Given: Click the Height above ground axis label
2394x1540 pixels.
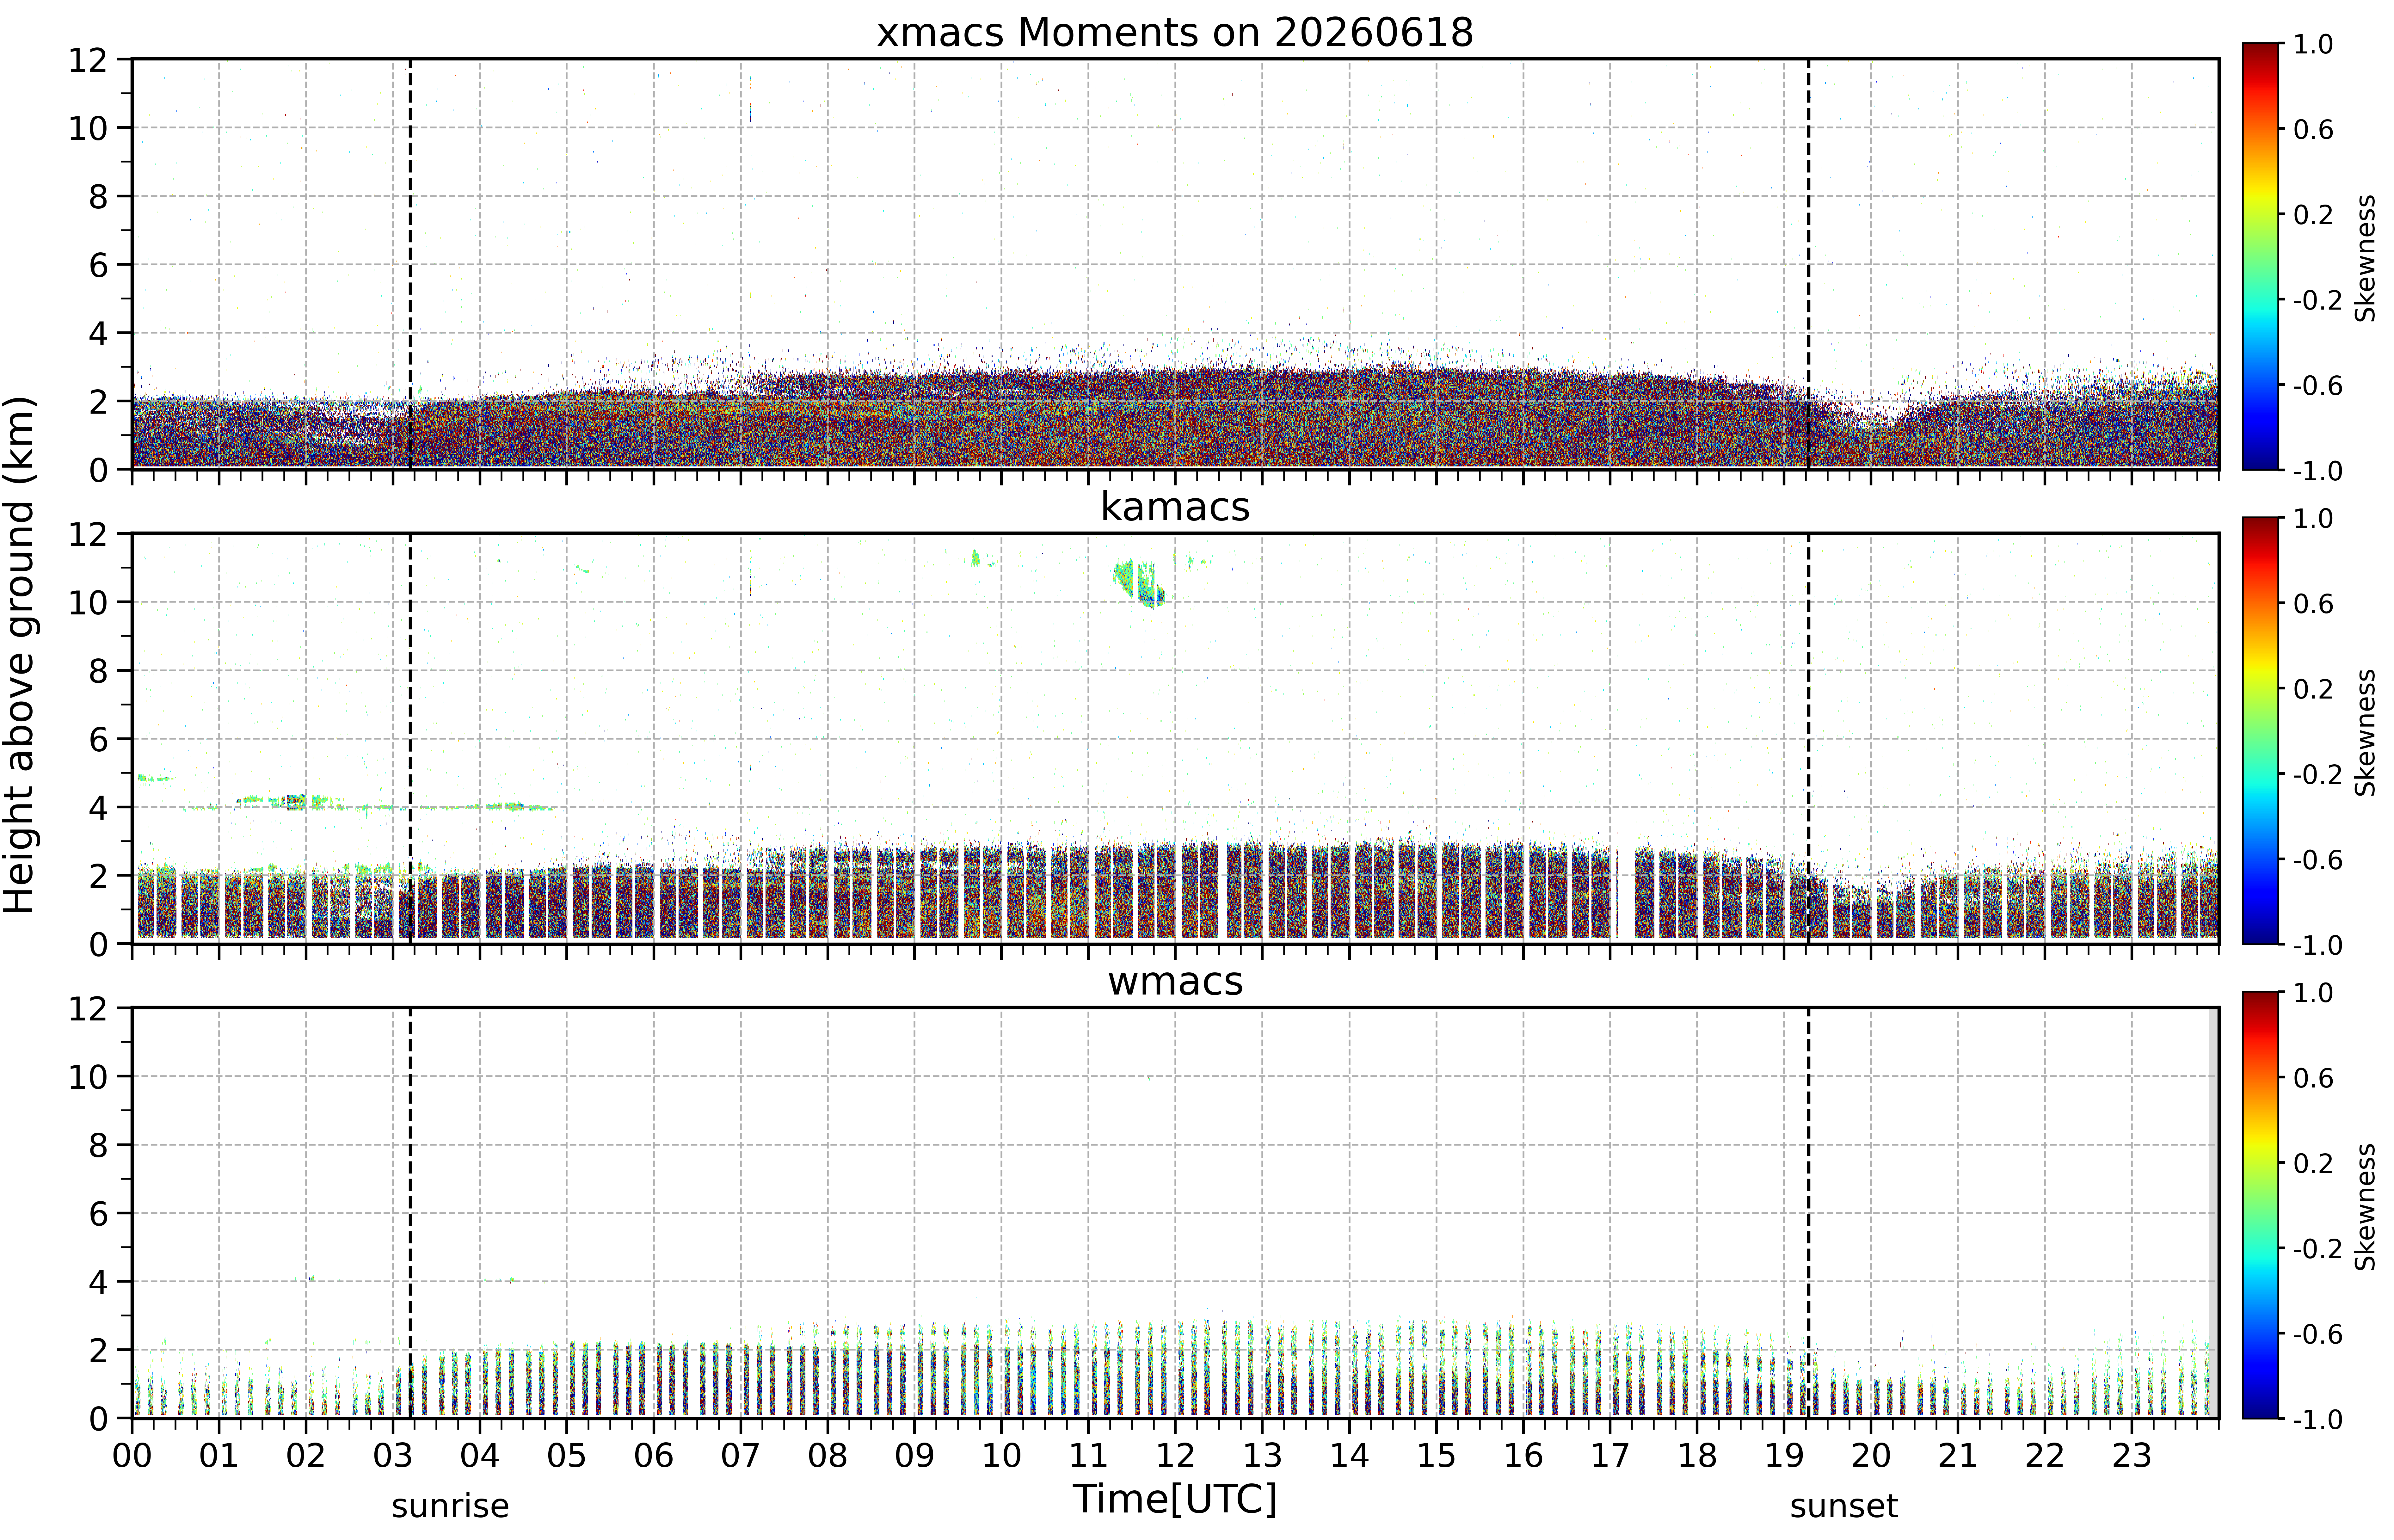Looking at the screenshot, I should 20,655.
